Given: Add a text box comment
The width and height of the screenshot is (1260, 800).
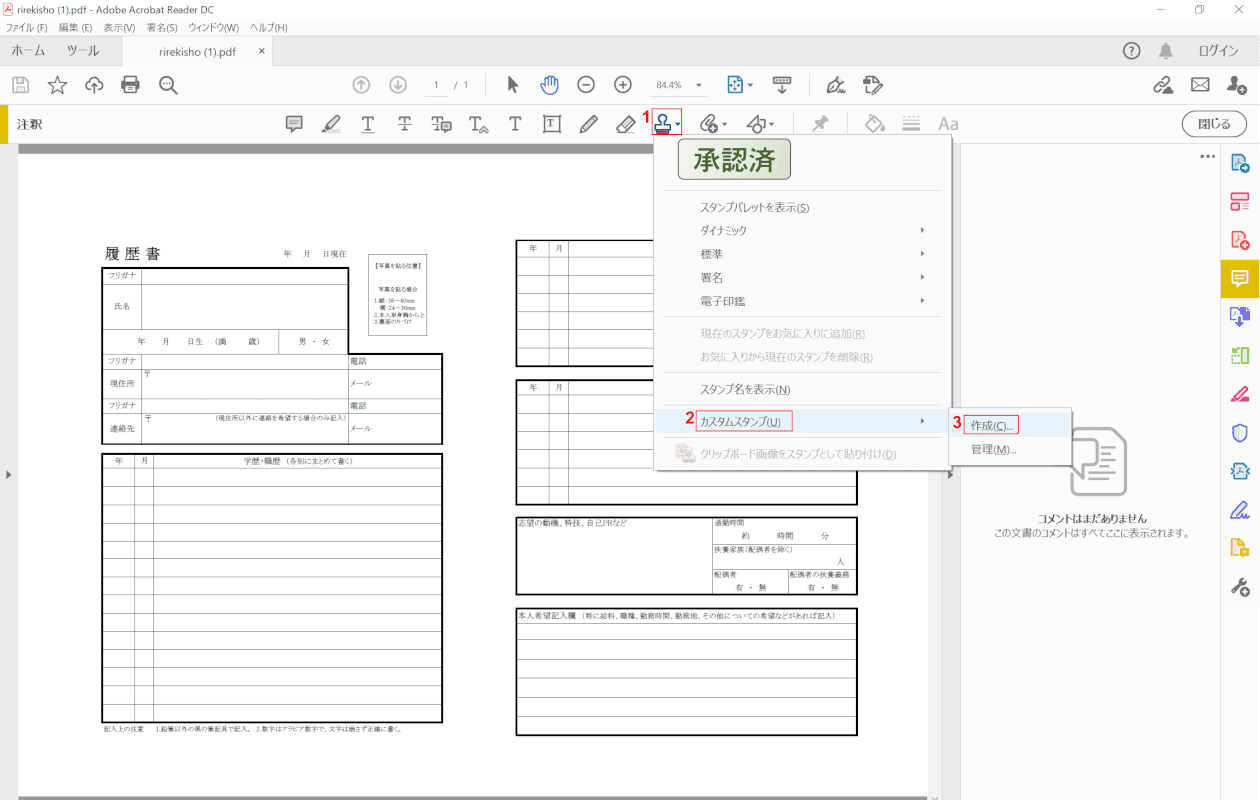Looking at the screenshot, I should (x=551, y=124).
